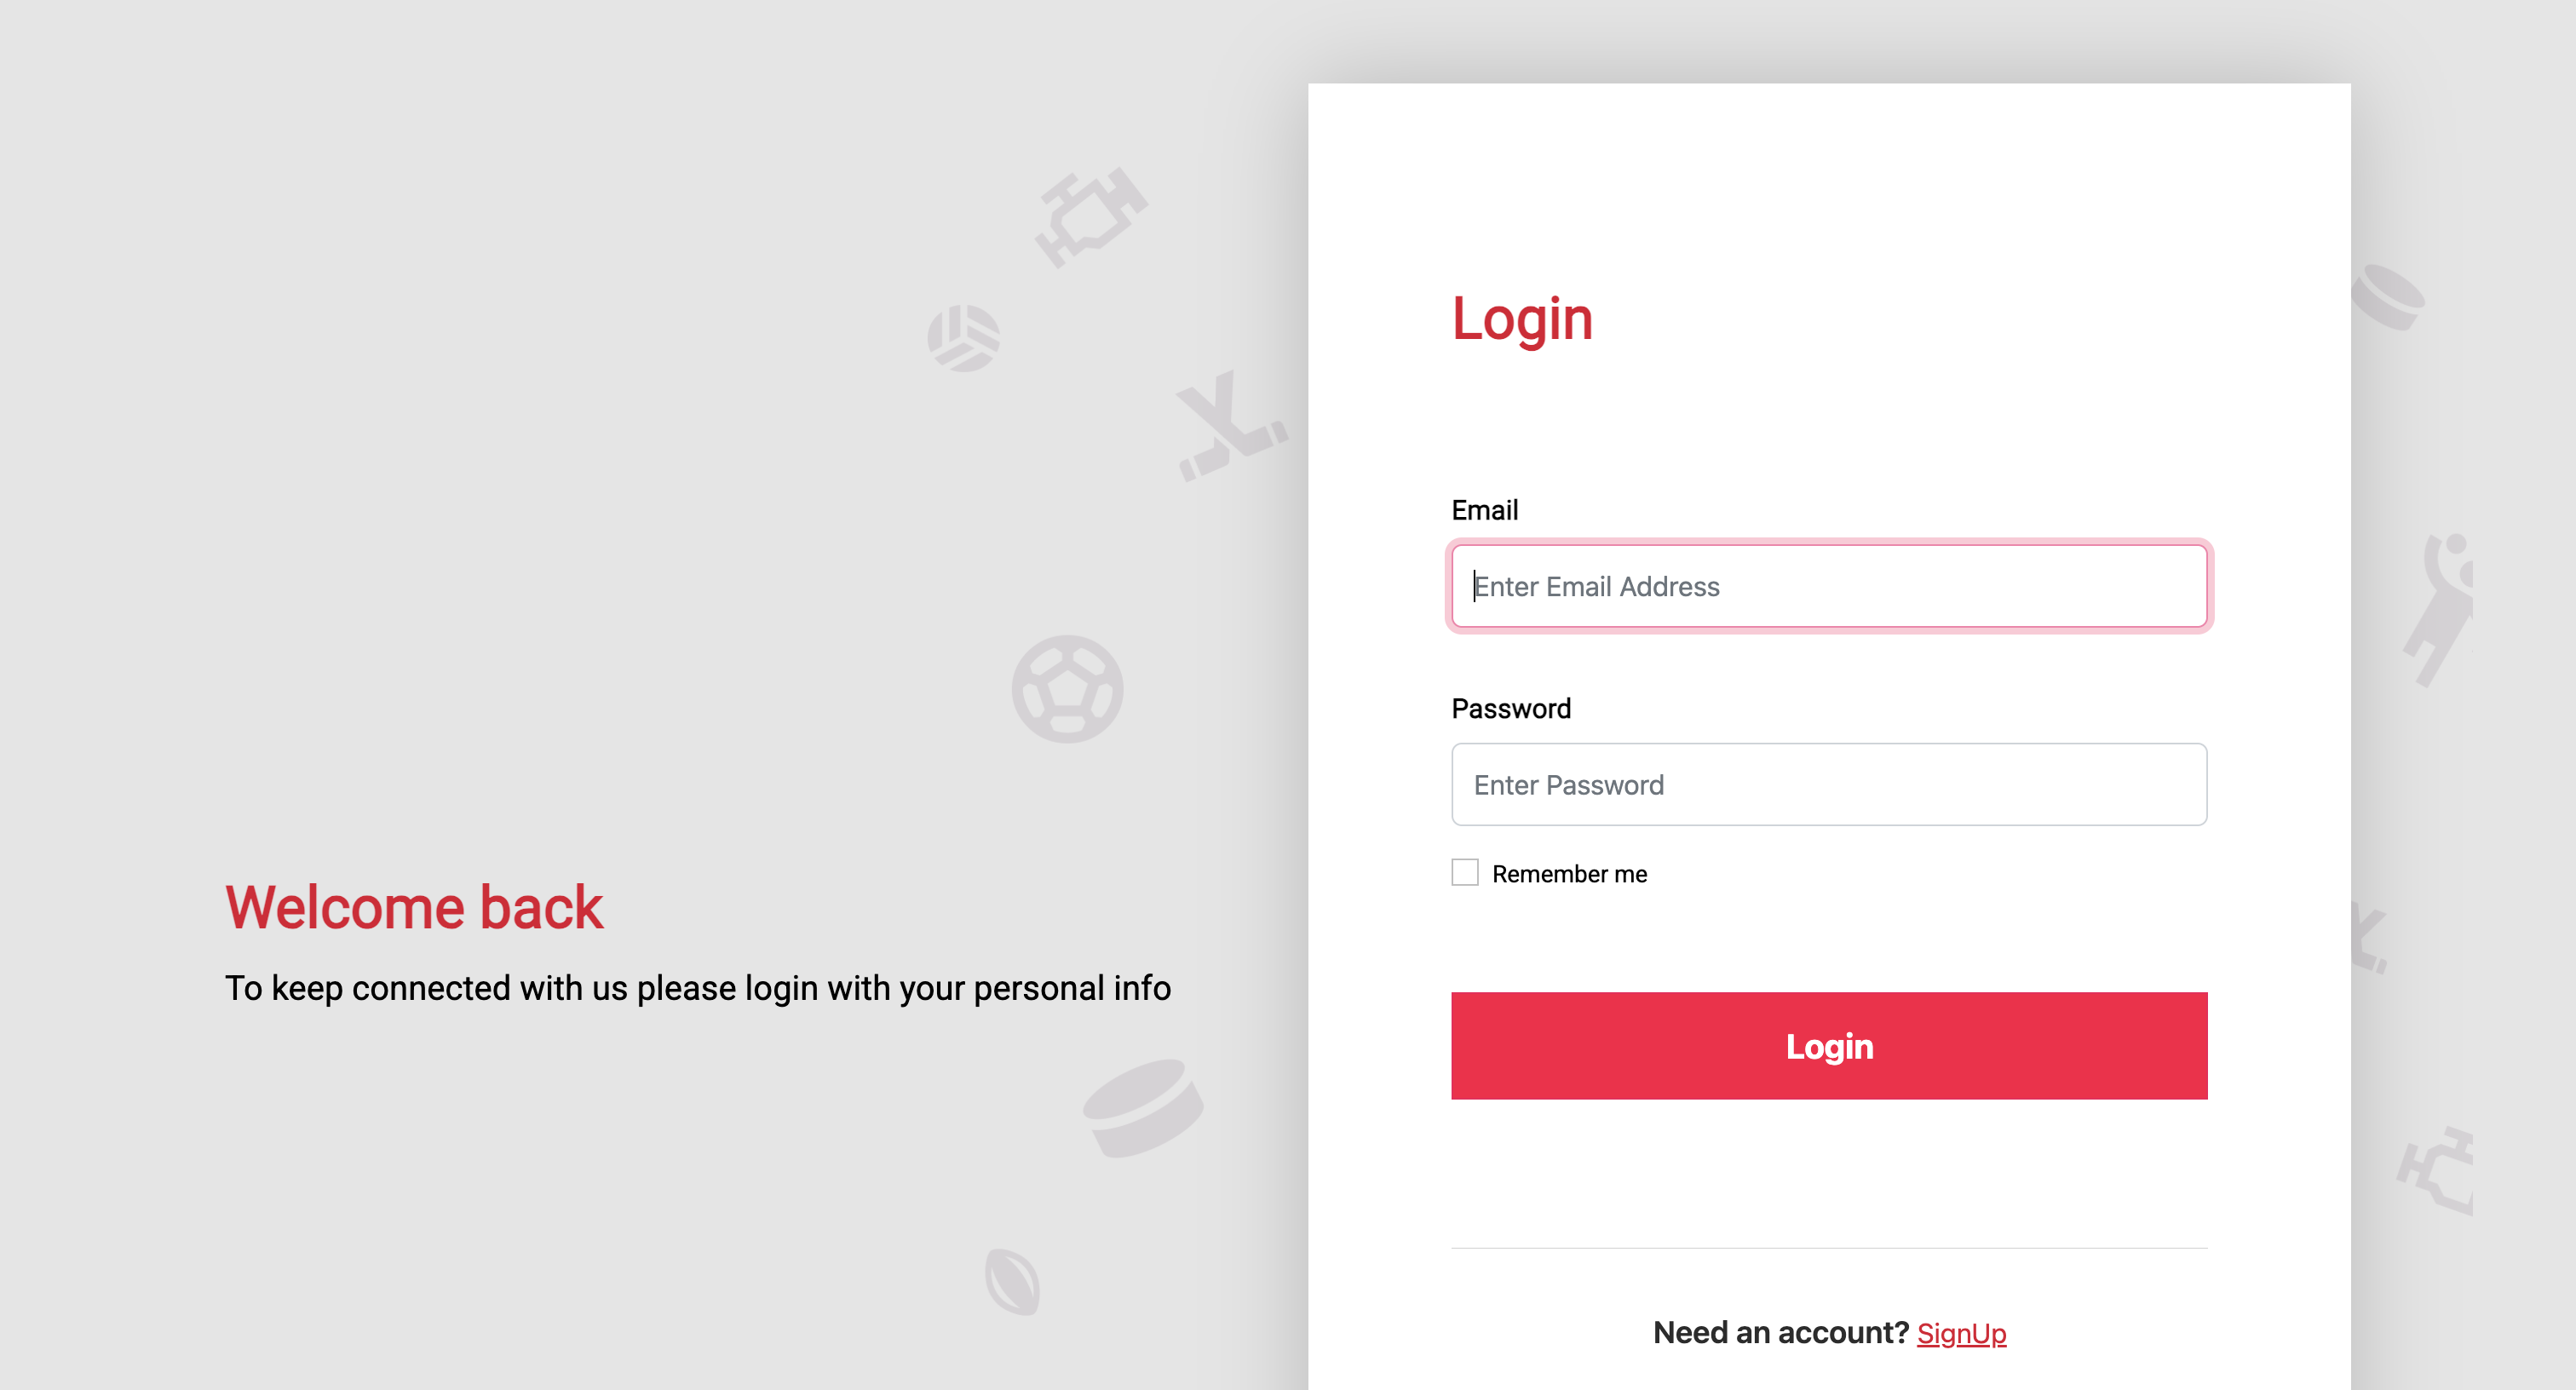Image resolution: width=2576 pixels, height=1390 pixels.
Task: Click the Password field label
Action: (x=1511, y=708)
